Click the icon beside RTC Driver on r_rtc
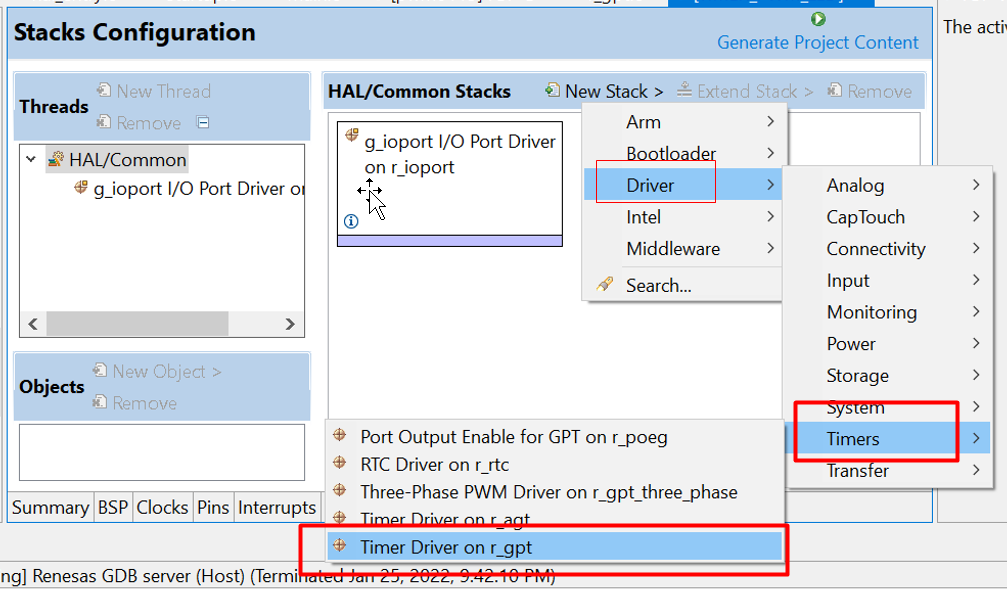 (340, 463)
